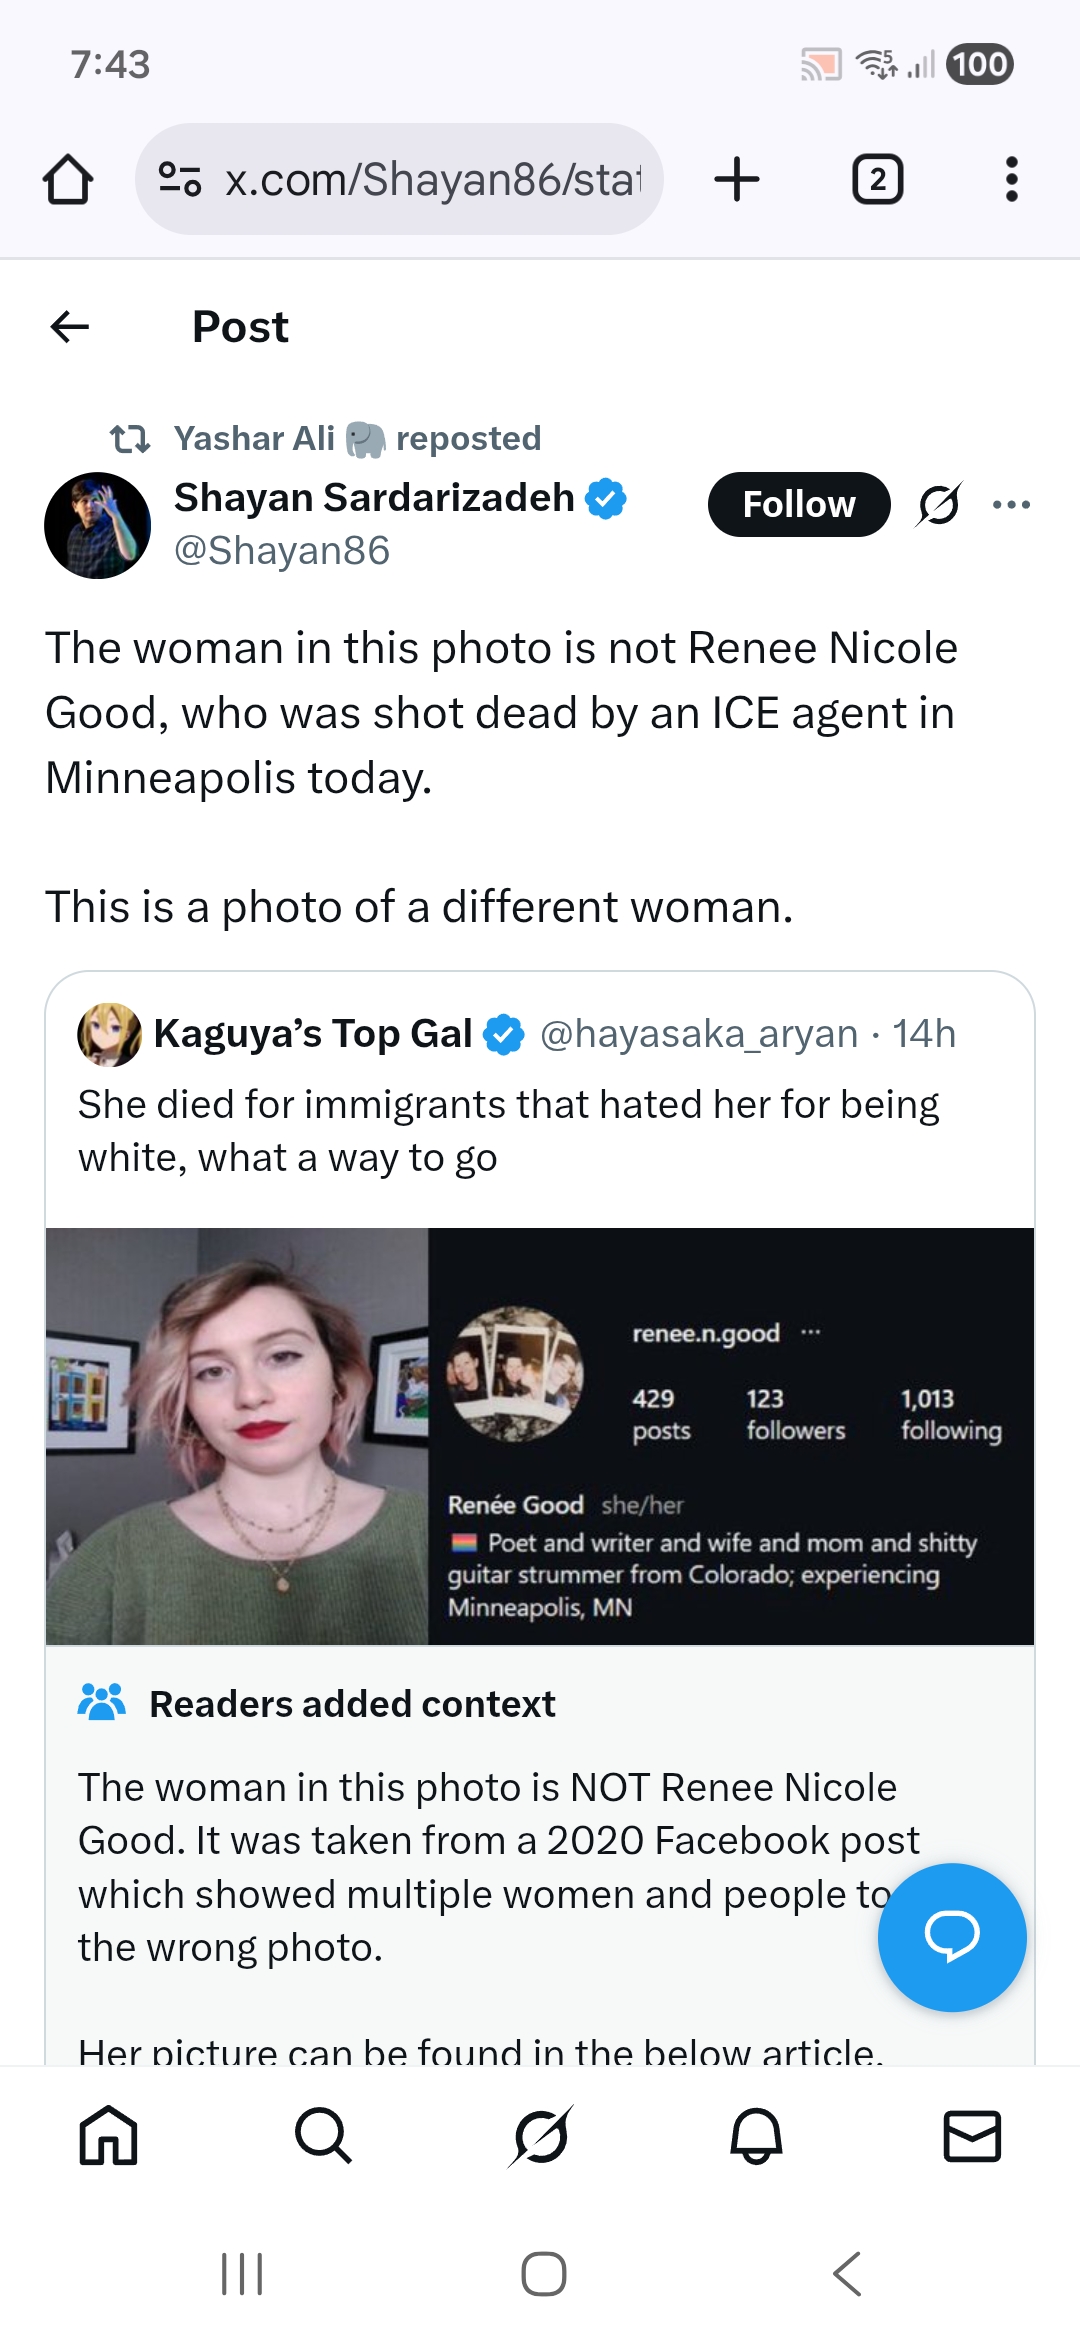Image resolution: width=1080 pixels, height=2340 pixels.
Task: Open the post's more options menu
Action: [1013, 504]
